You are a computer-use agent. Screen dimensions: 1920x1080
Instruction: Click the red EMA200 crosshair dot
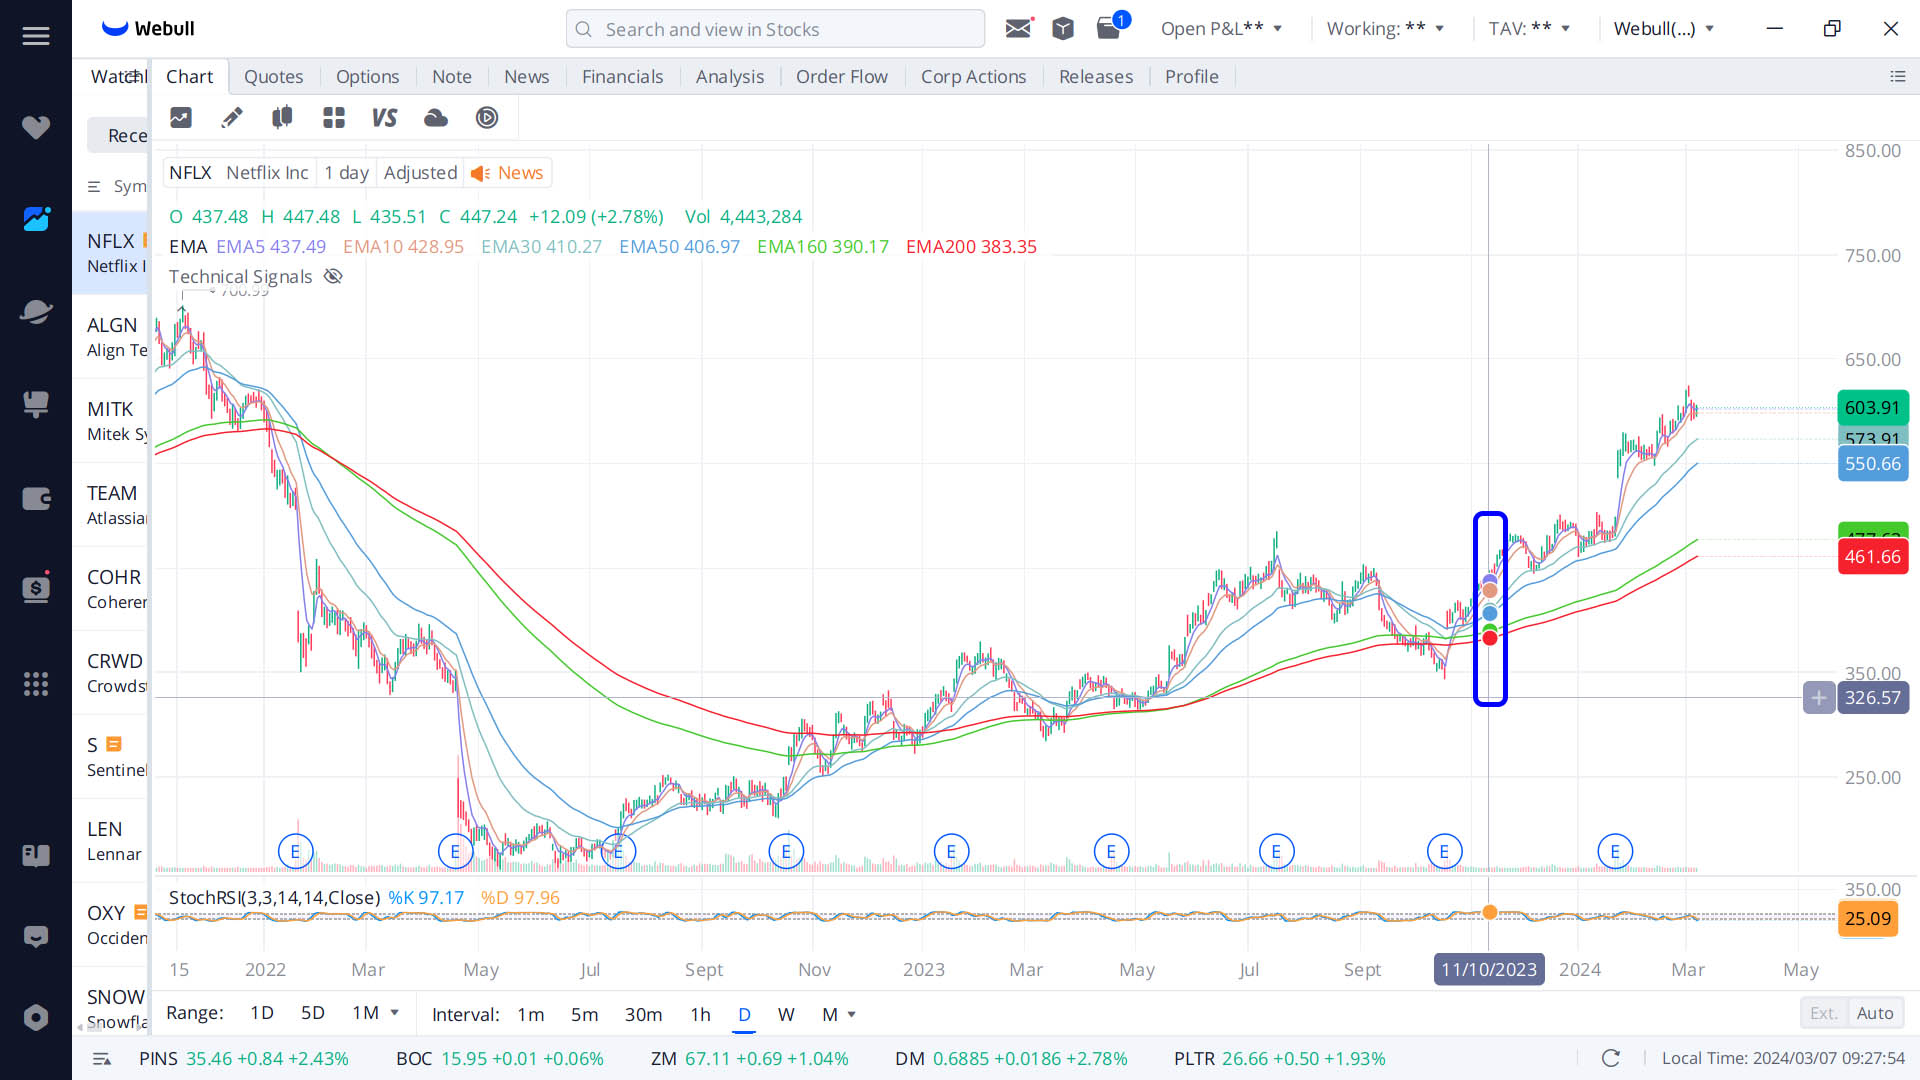[x=1490, y=638]
